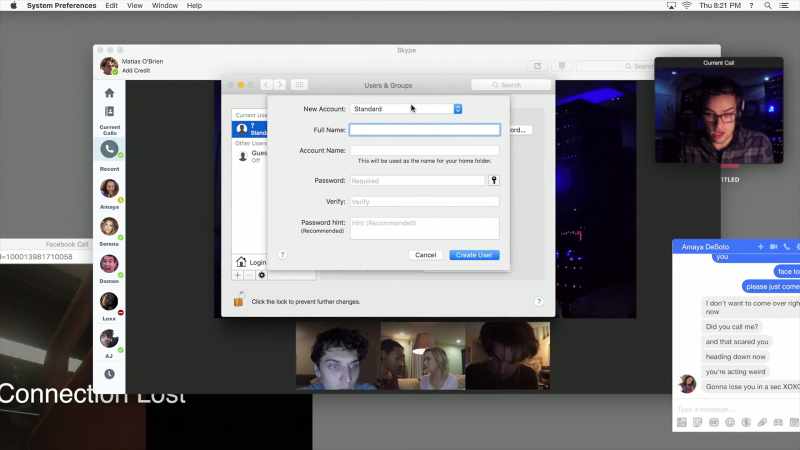Viewport: 800px width, 450px height.
Task: Select the Current Calls phone icon
Action: (109, 149)
